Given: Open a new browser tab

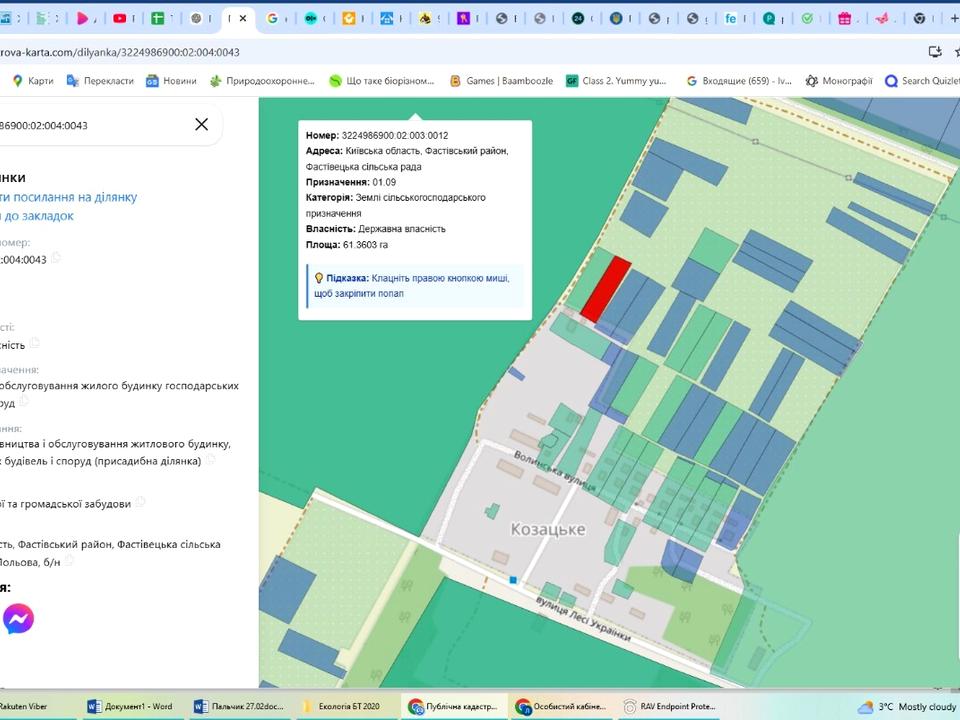Looking at the screenshot, I should pos(951,18).
